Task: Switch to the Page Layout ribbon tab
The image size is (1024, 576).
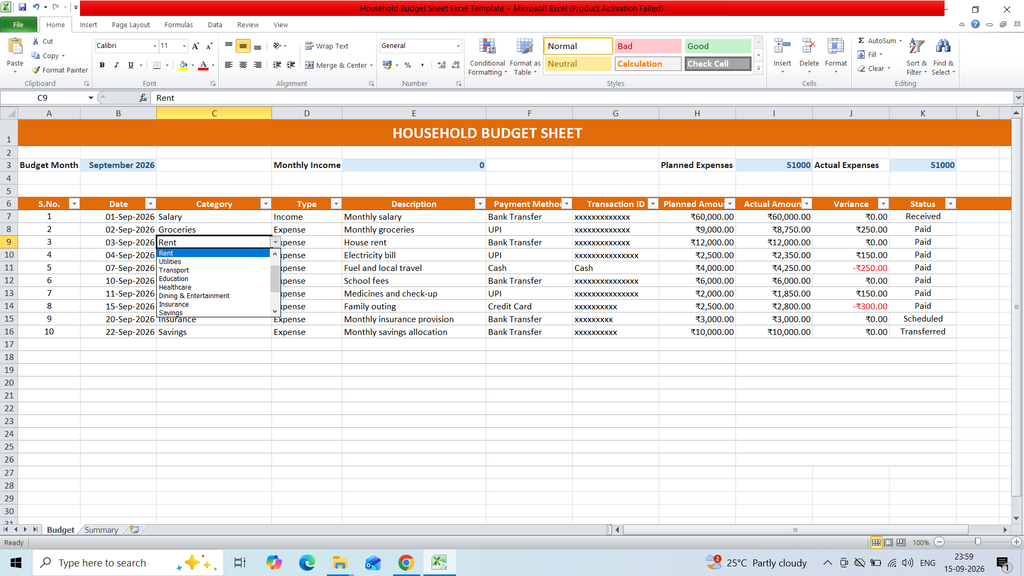Action: [130, 25]
